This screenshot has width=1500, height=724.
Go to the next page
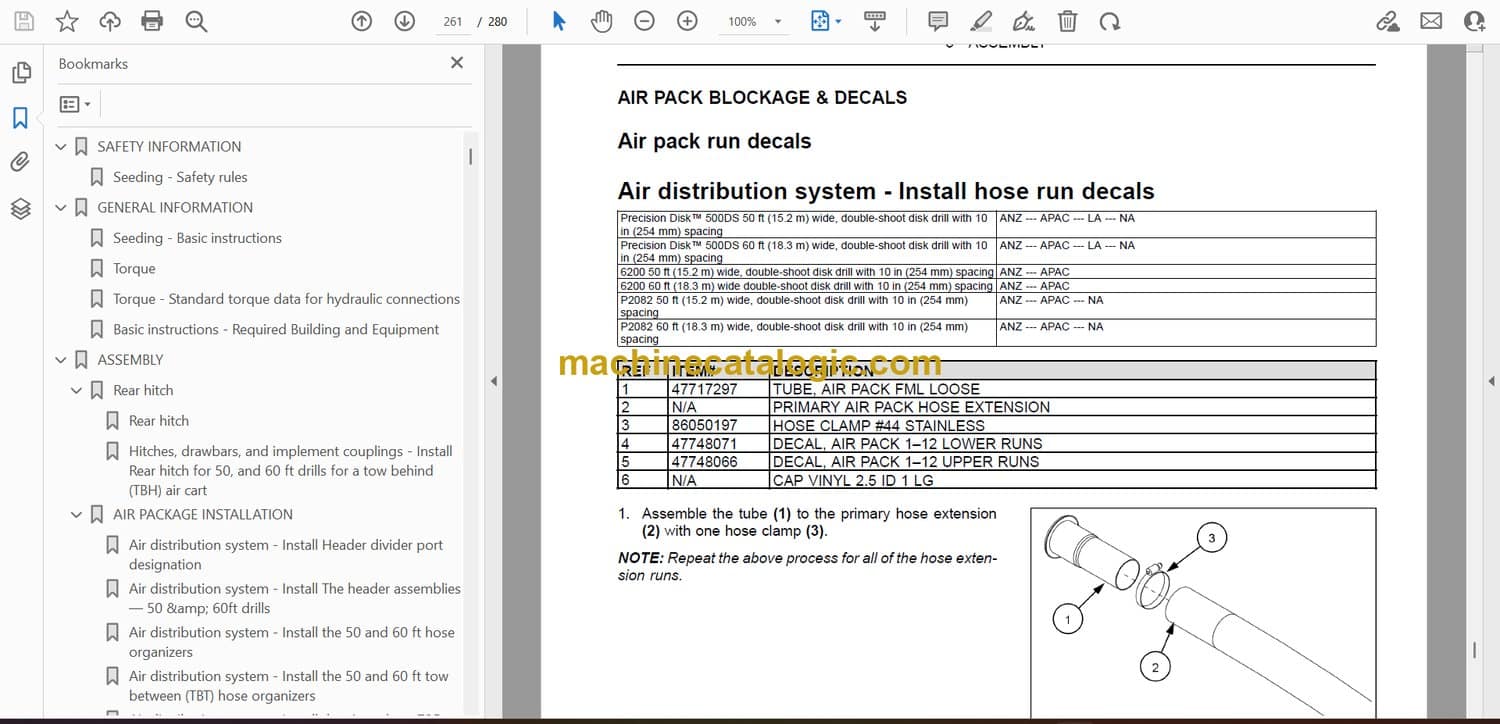point(404,21)
